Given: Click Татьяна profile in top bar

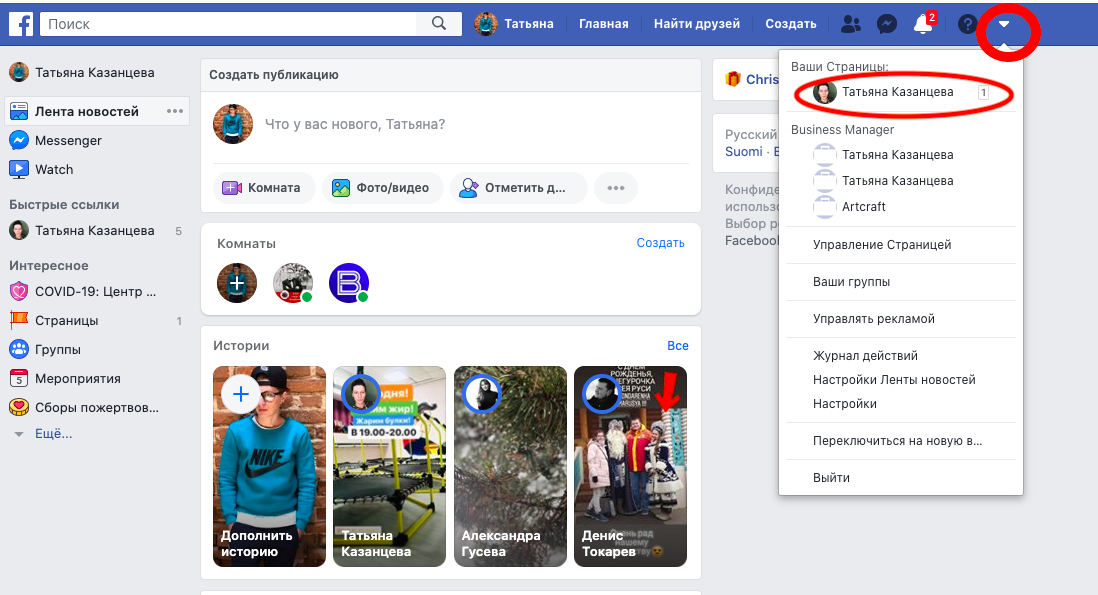Looking at the screenshot, I should pyautogui.click(x=514, y=24).
